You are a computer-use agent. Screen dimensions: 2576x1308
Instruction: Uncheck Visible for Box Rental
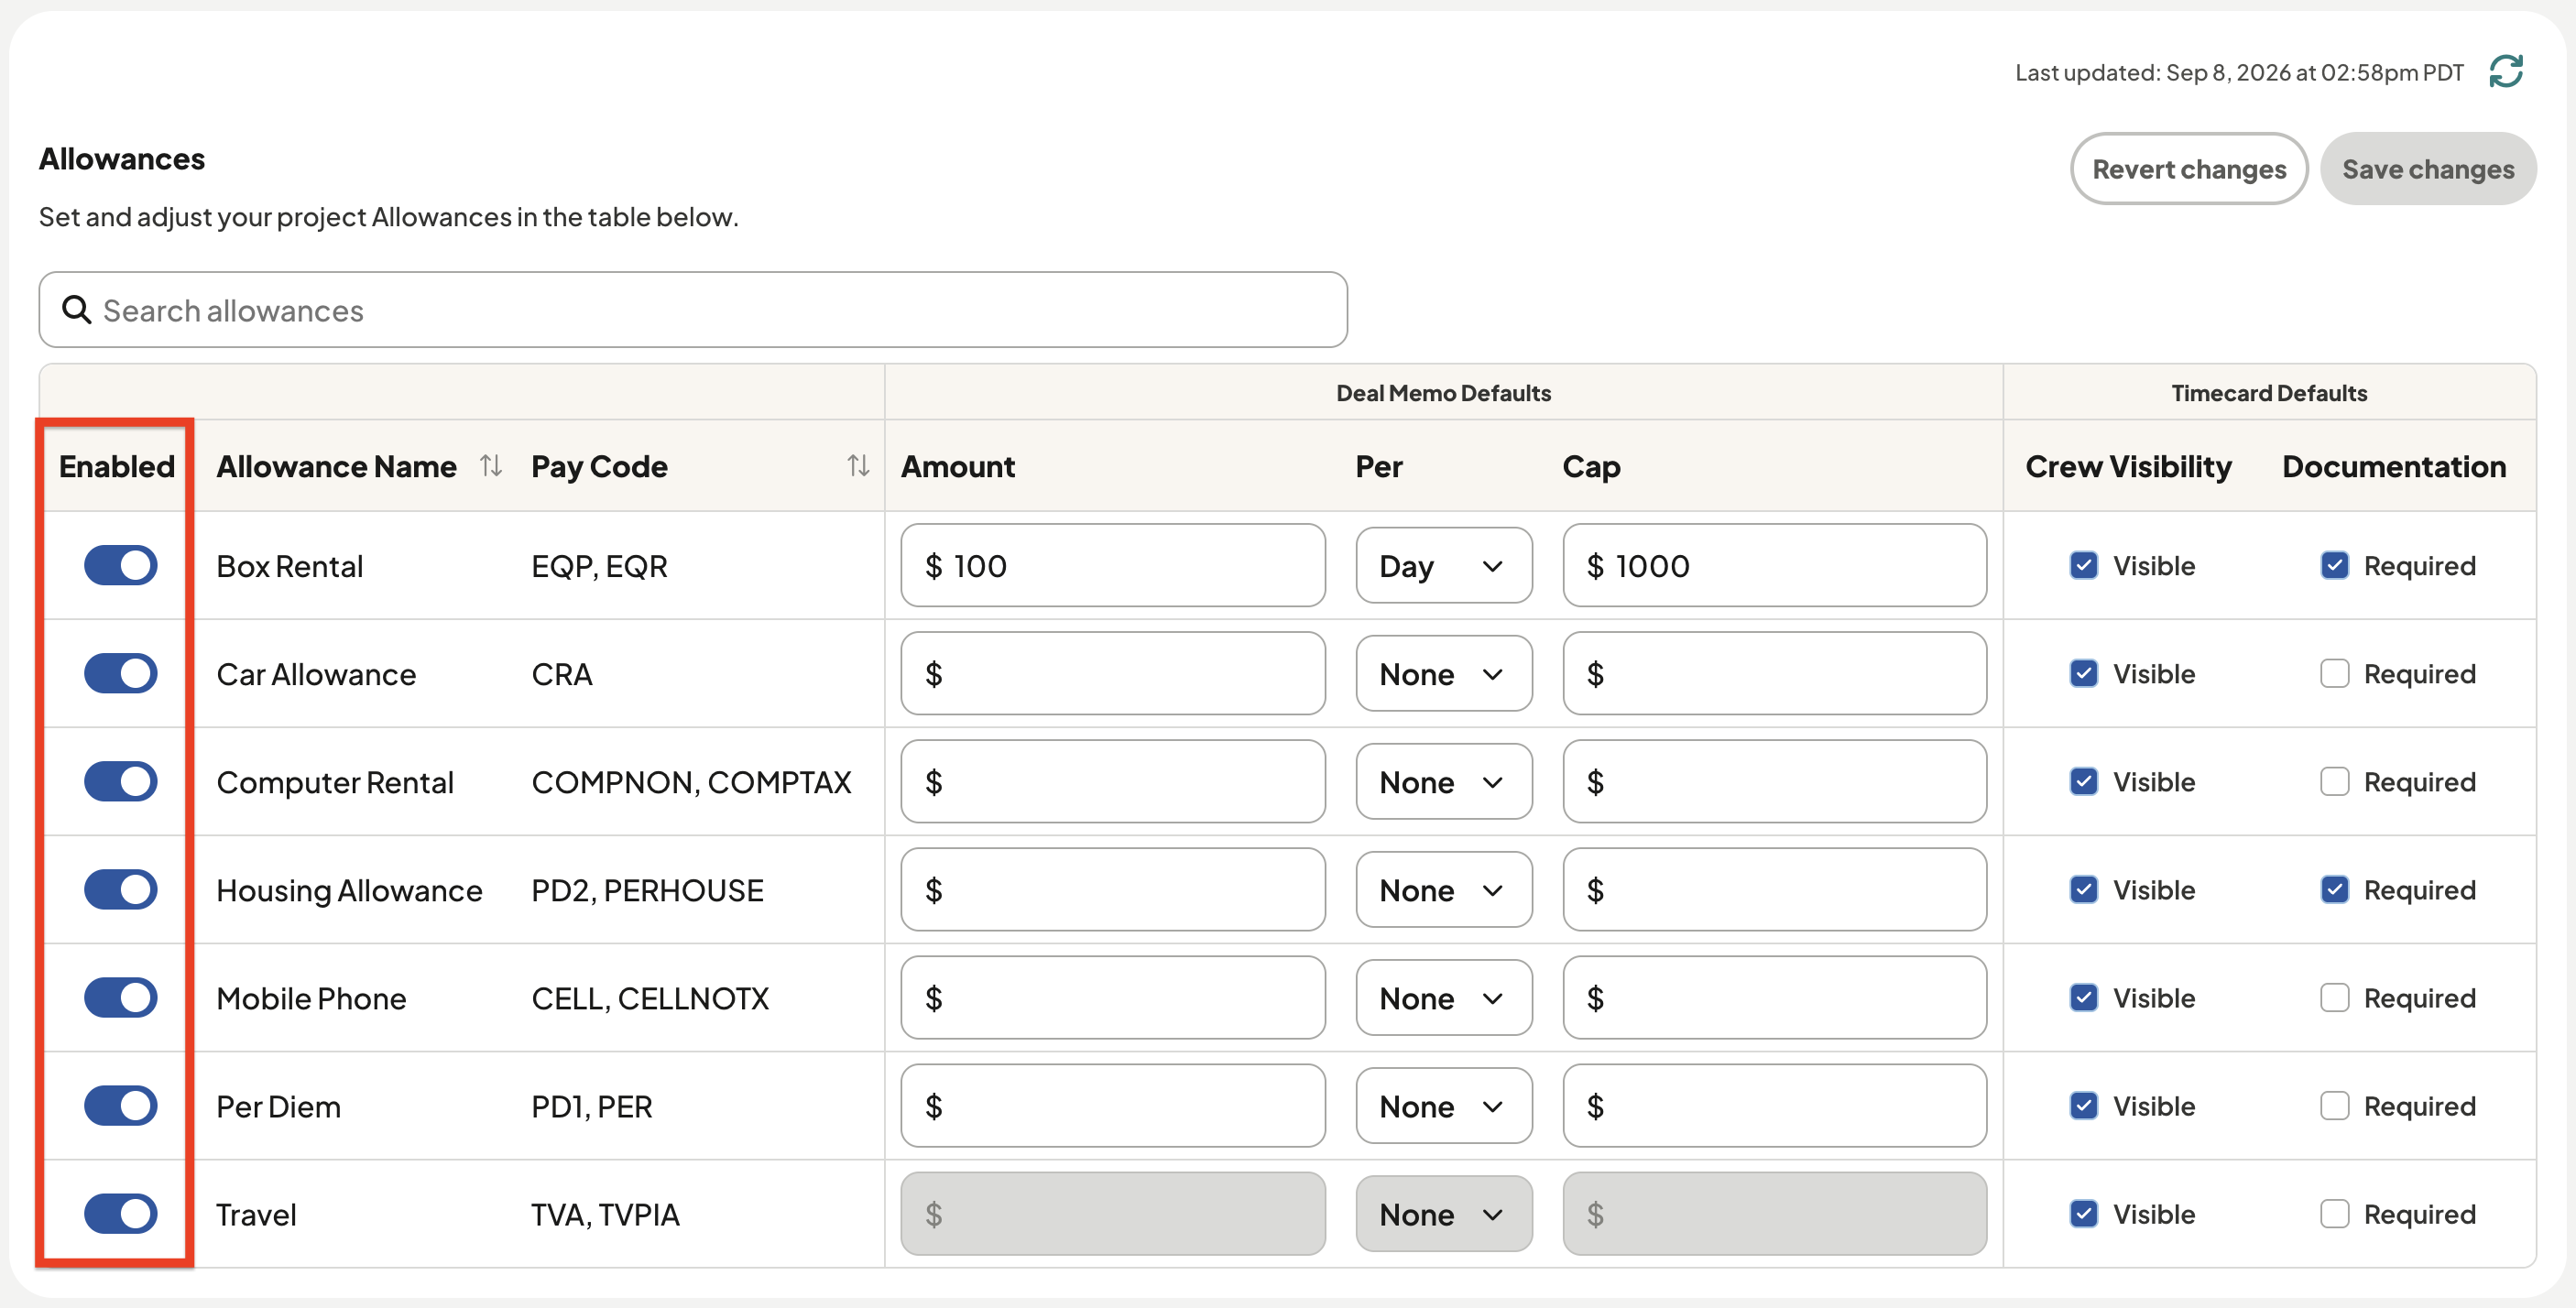pos(2084,565)
